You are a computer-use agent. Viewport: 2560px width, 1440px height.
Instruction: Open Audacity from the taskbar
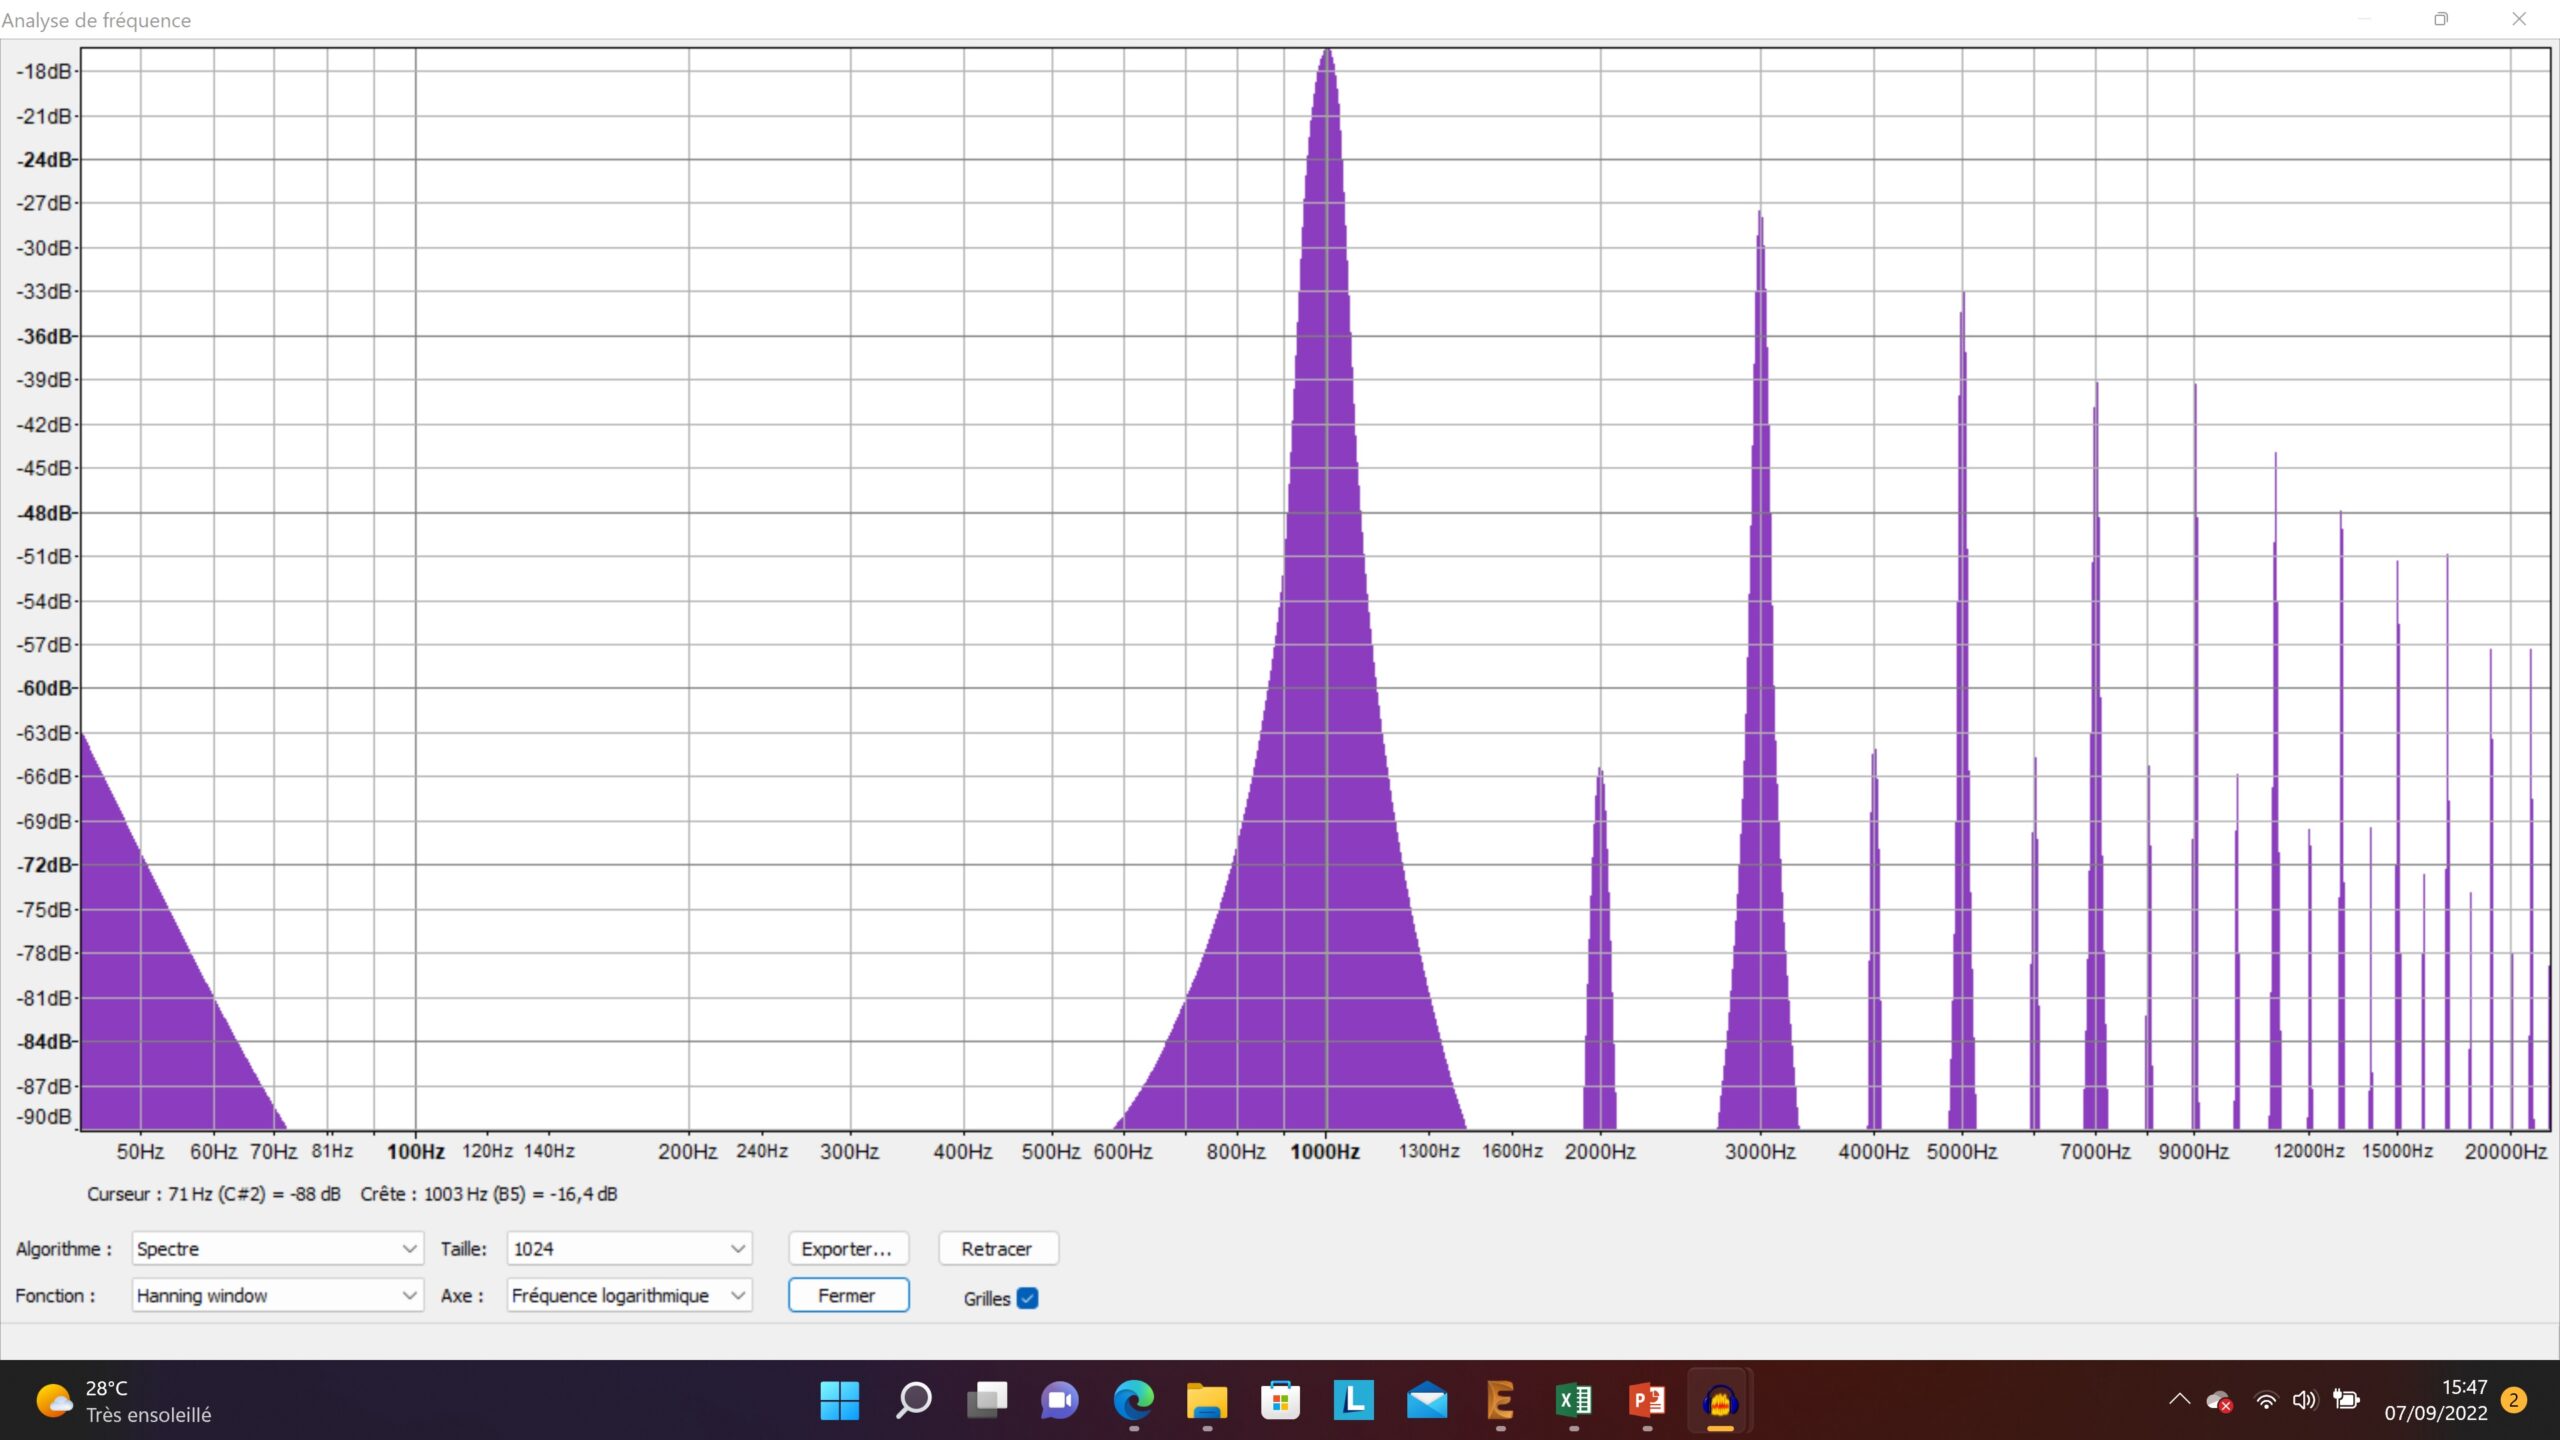coord(1719,1400)
